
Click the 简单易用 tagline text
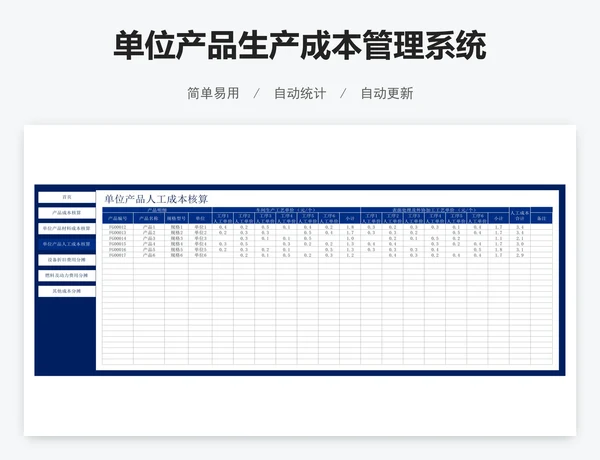213,93
